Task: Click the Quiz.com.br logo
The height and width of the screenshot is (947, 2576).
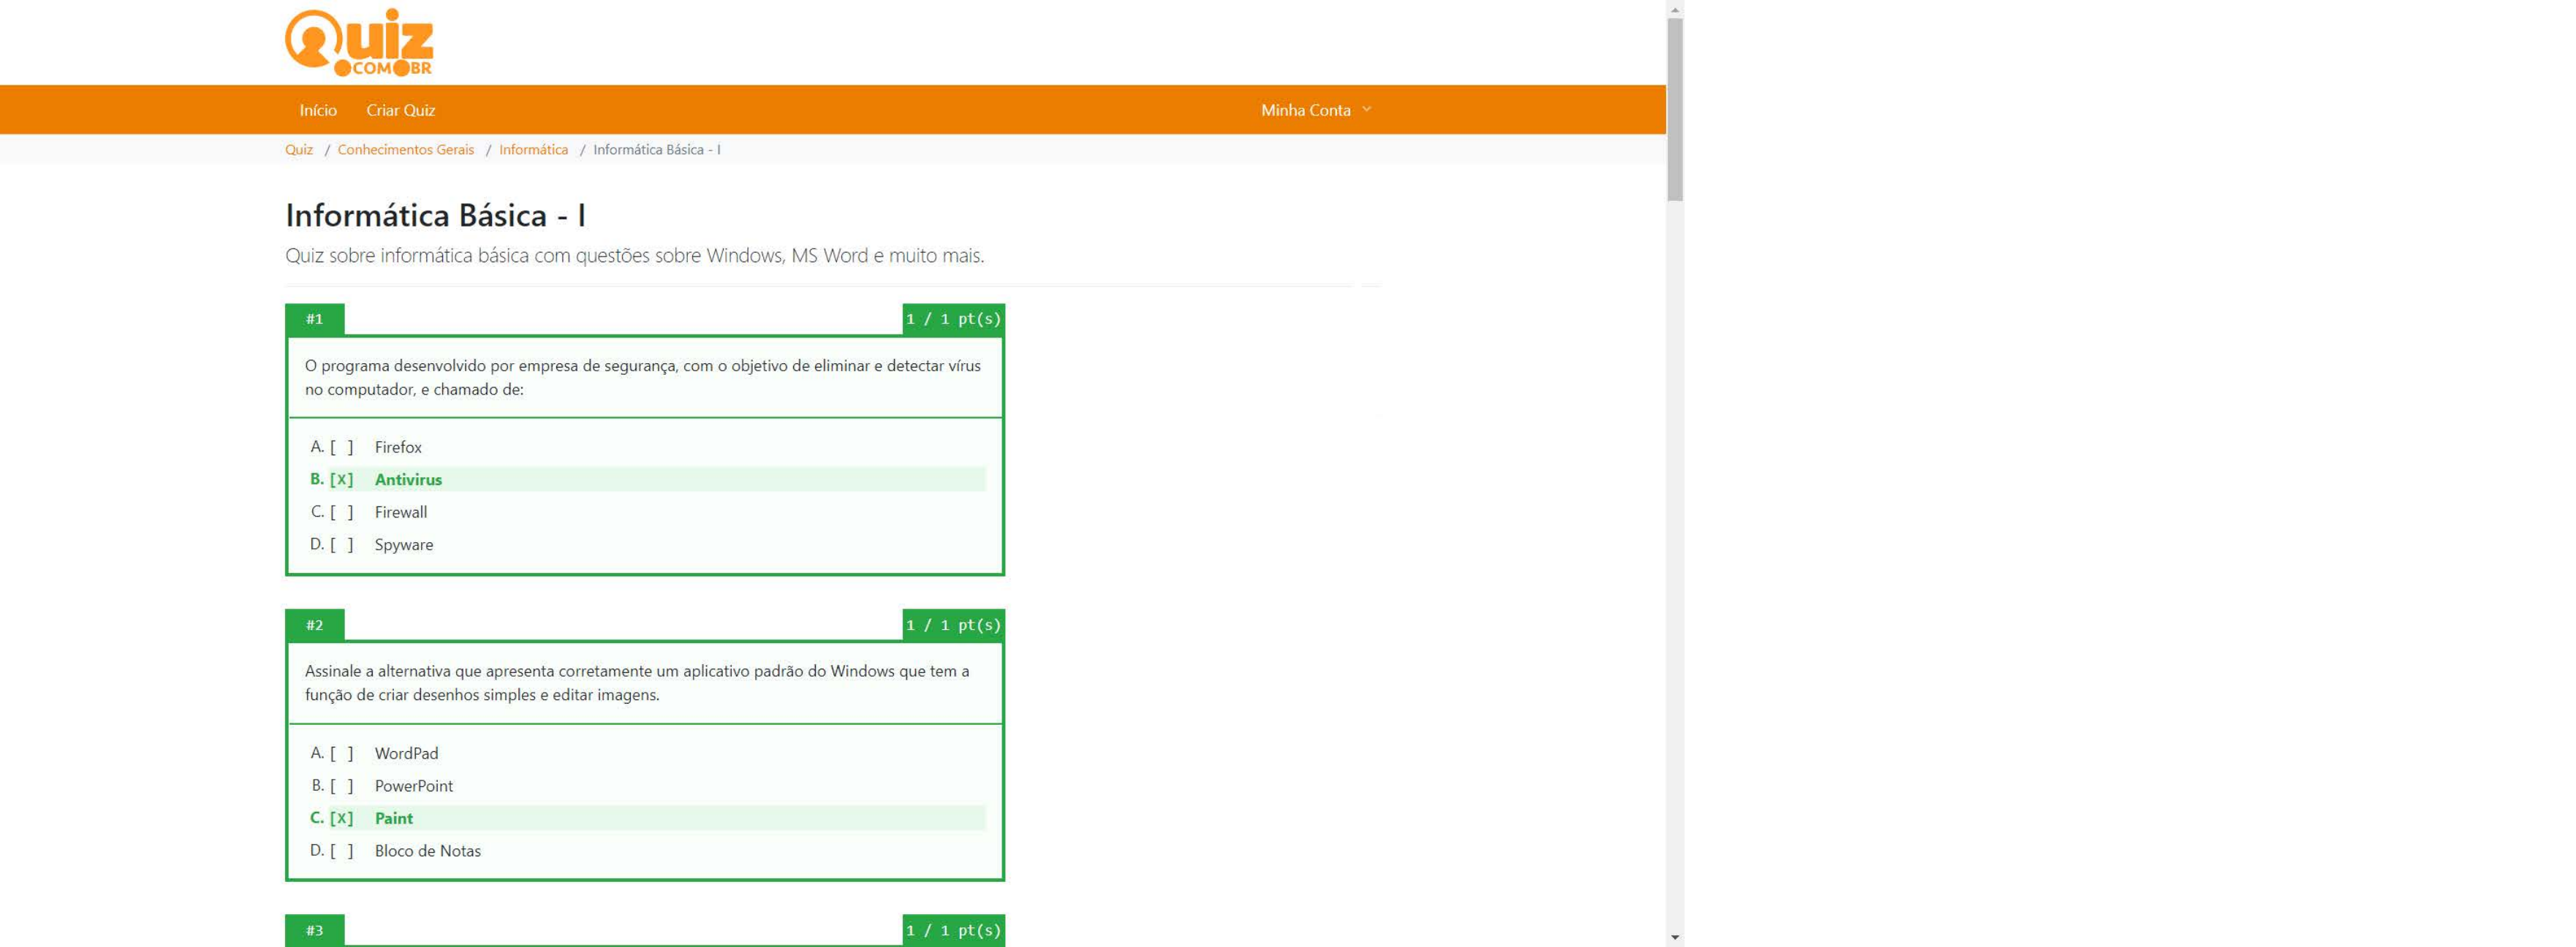Action: pyautogui.click(x=359, y=42)
